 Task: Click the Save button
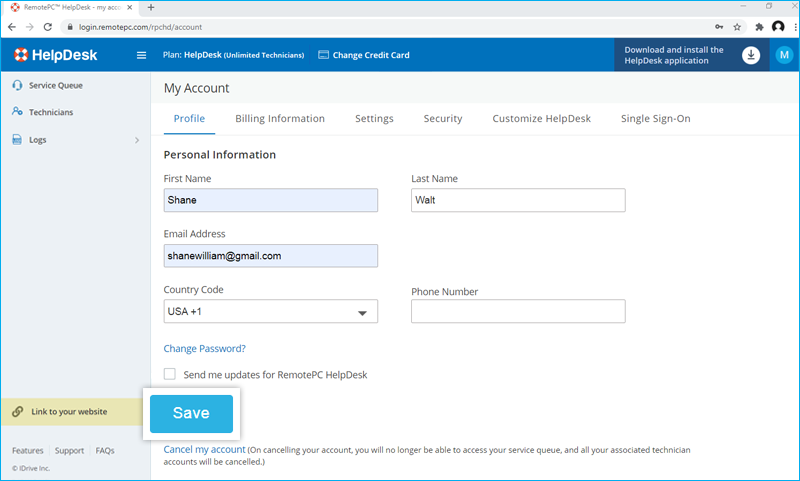pyautogui.click(x=191, y=413)
